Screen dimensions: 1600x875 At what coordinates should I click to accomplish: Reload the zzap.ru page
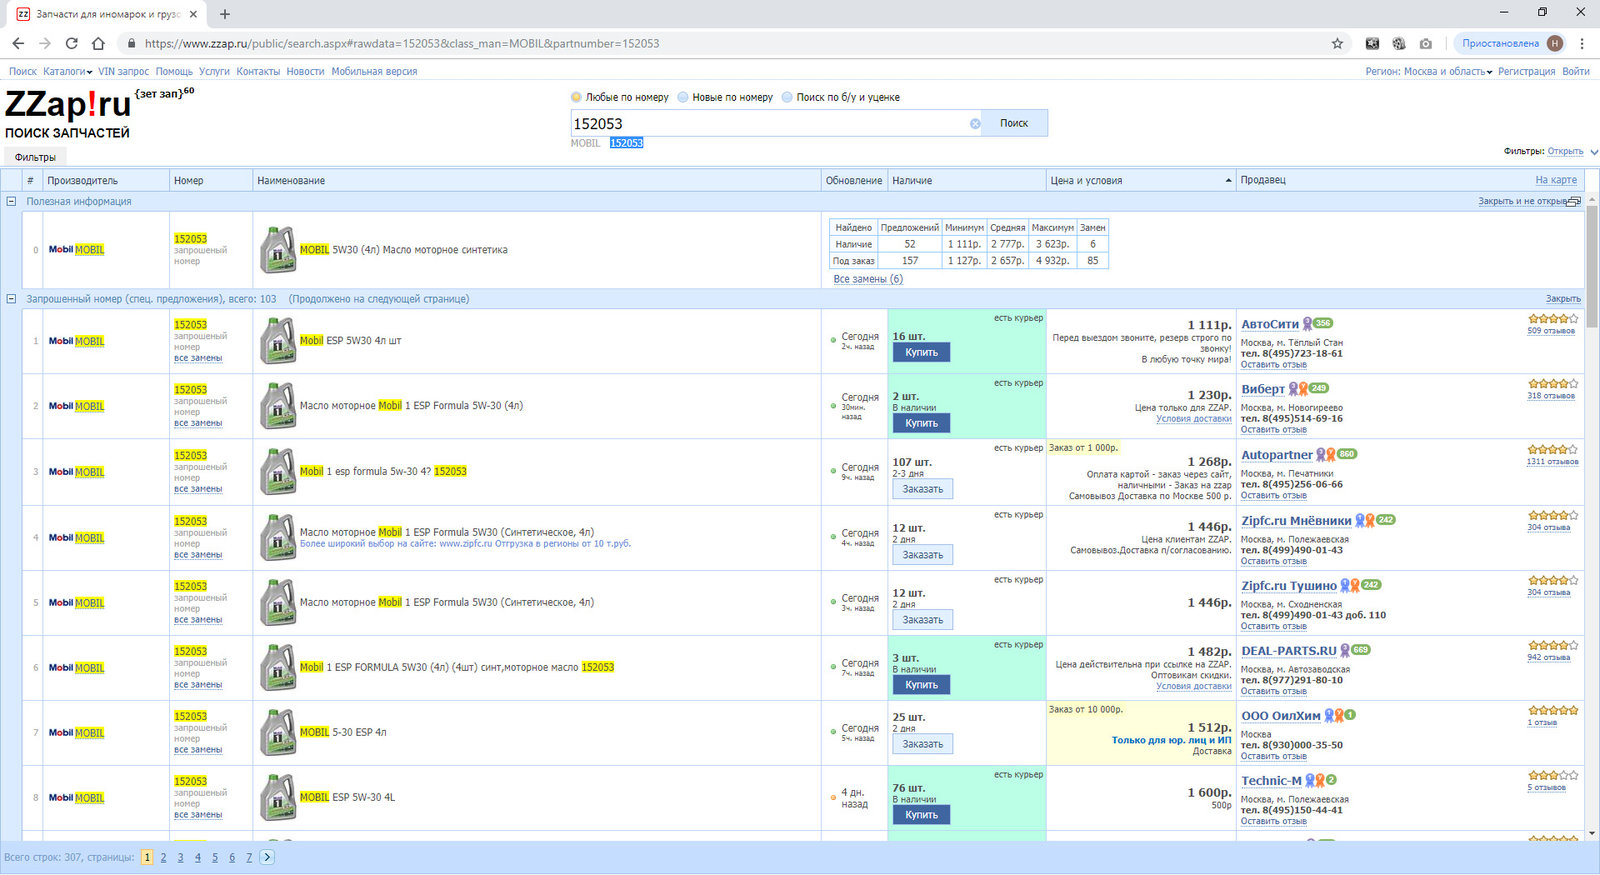71,43
